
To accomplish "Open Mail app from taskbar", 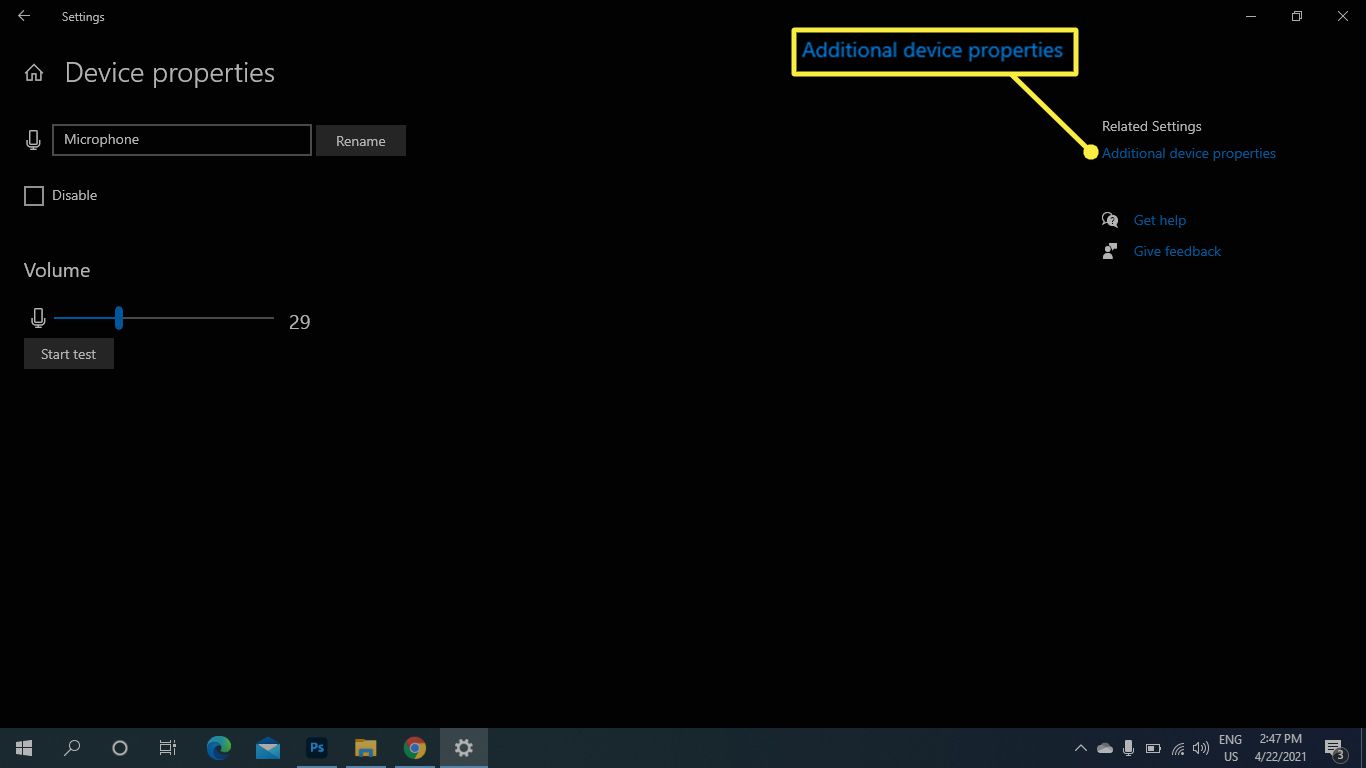I will click(x=268, y=748).
